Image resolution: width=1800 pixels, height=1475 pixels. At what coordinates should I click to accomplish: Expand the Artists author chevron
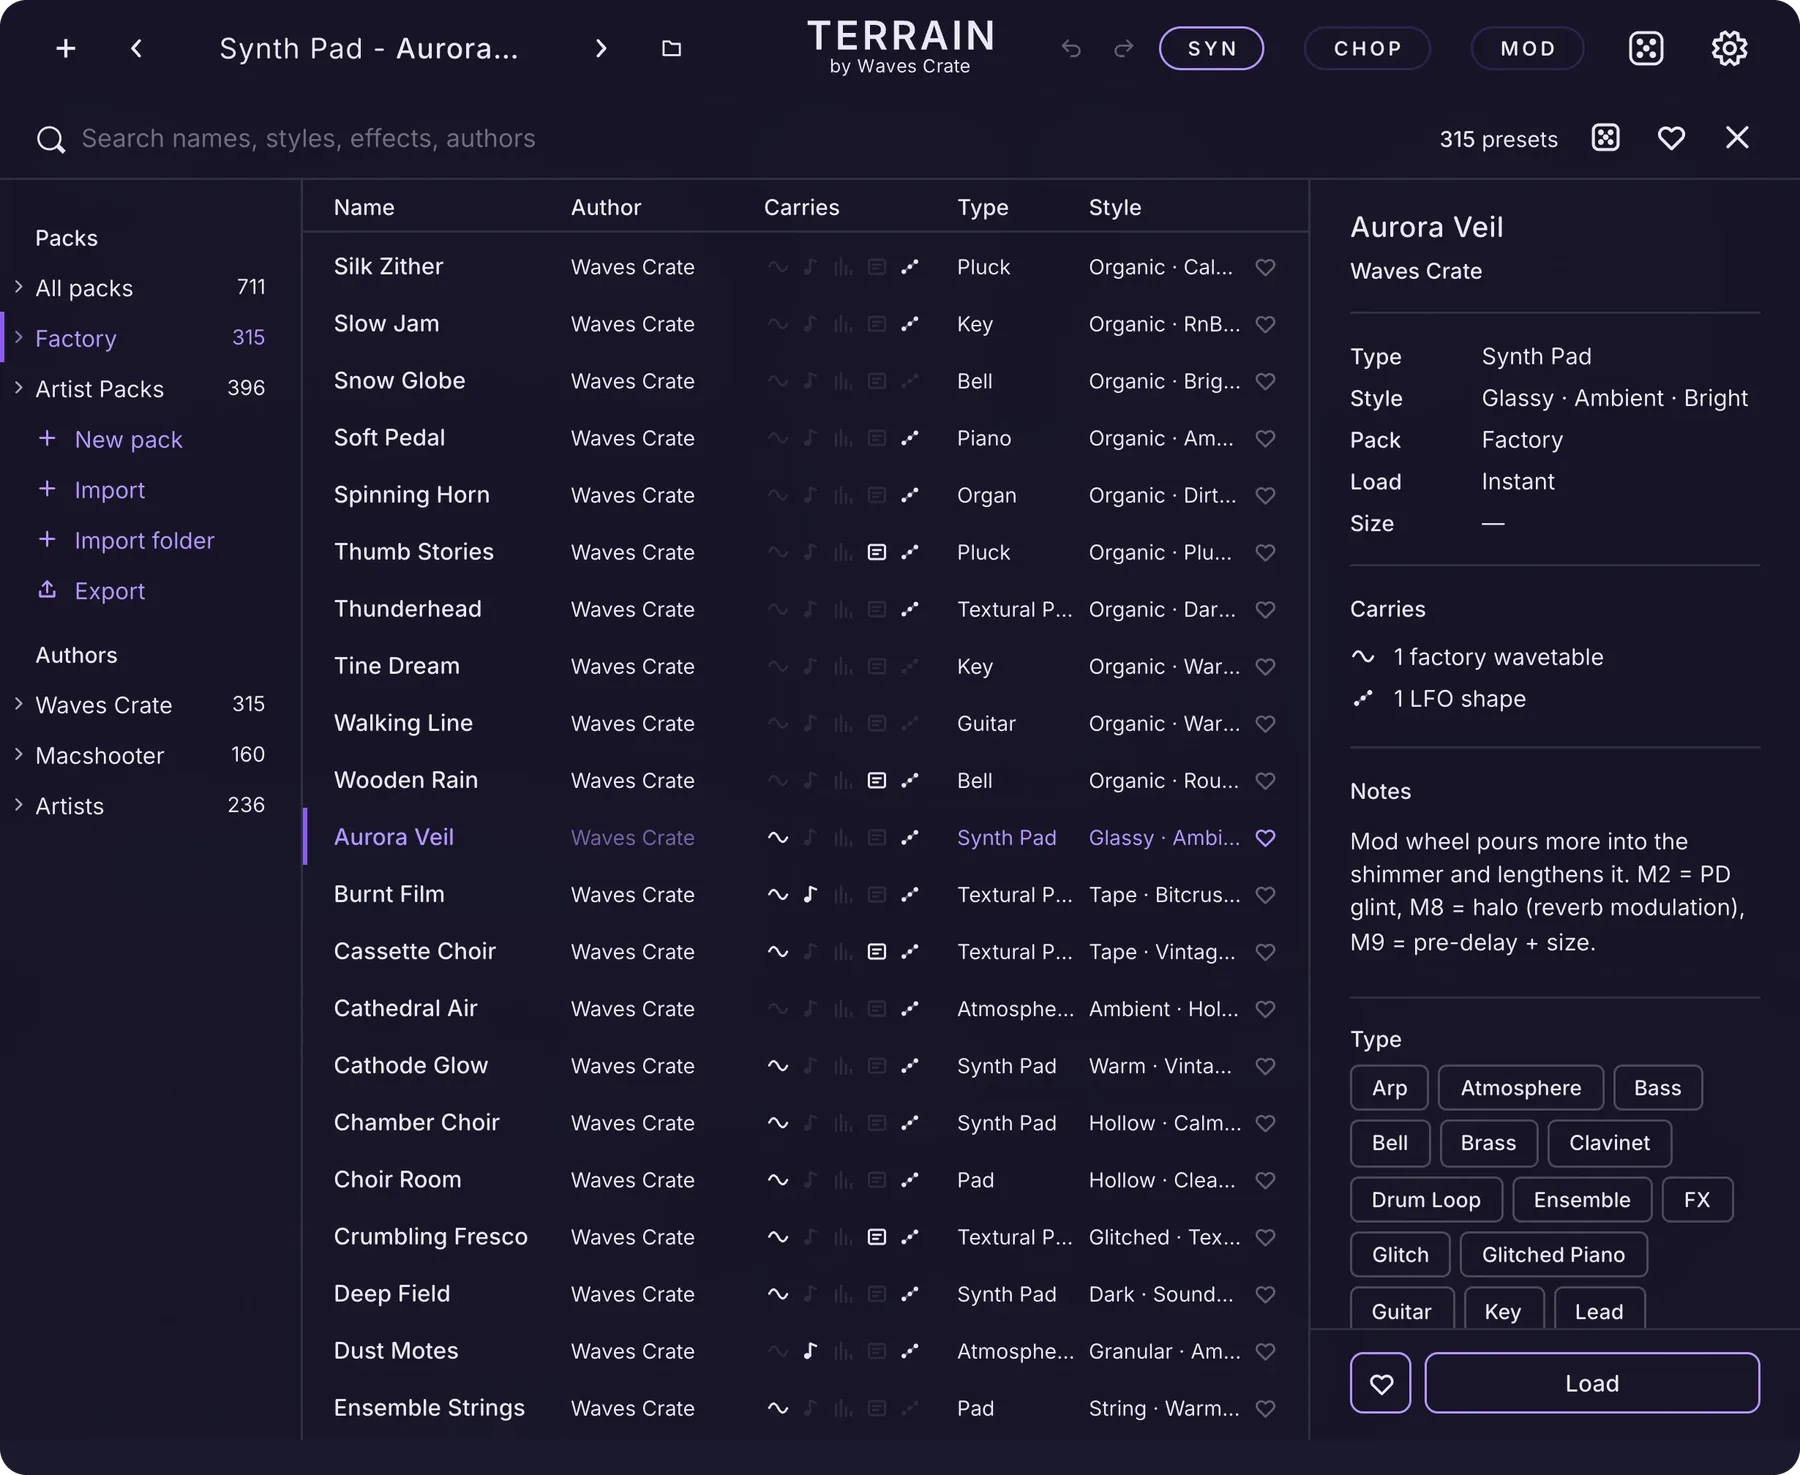click(19, 805)
